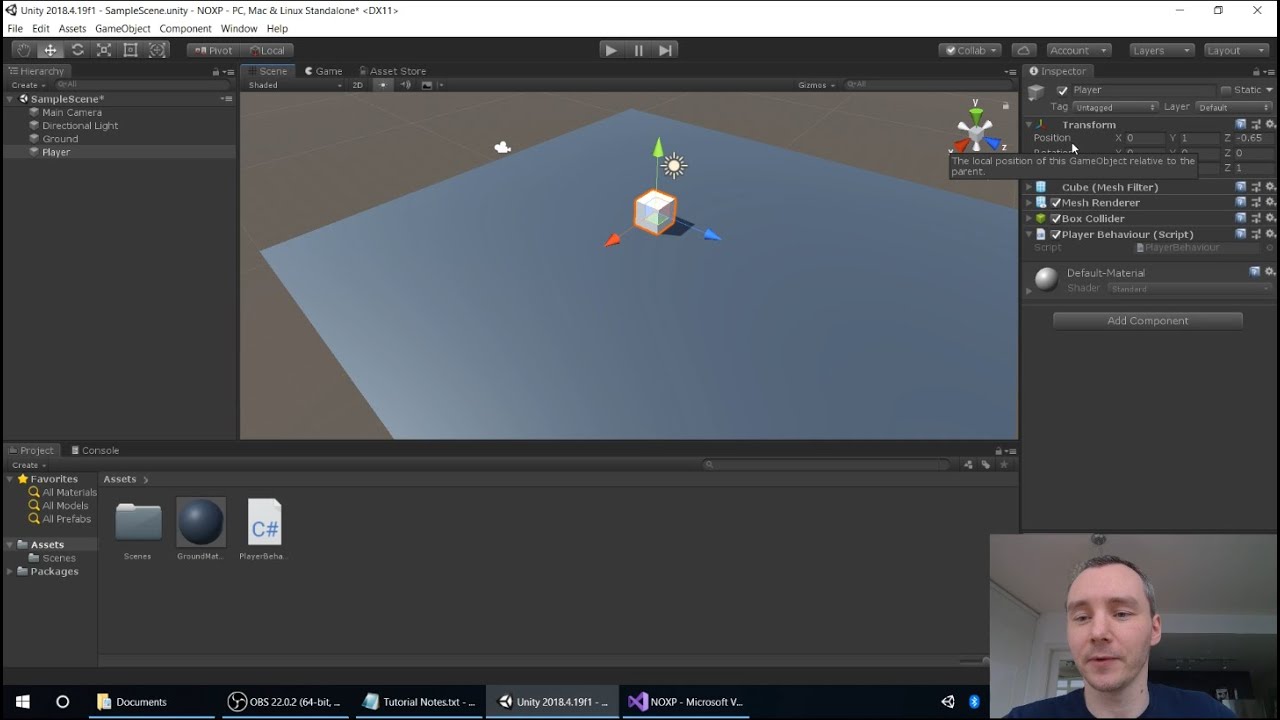
Task: Select the Move tool
Action: point(50,50)
